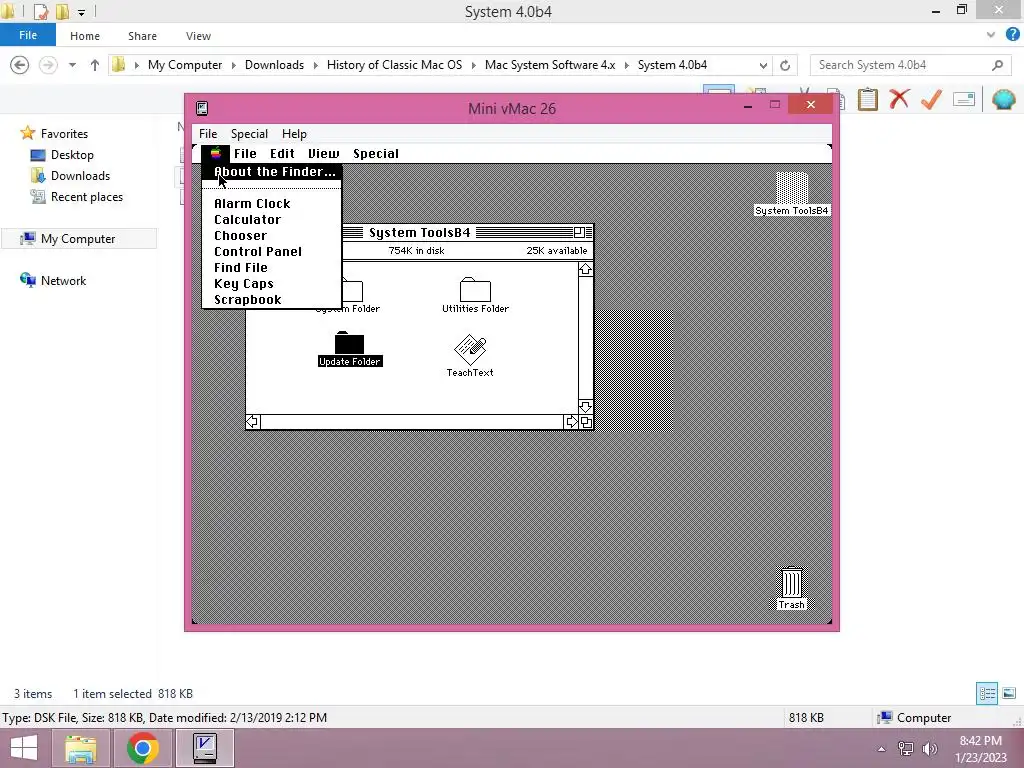Expand the path arrow after History of Classic Mac OS
Screen dimensions: 1024x768
[473, 65]
